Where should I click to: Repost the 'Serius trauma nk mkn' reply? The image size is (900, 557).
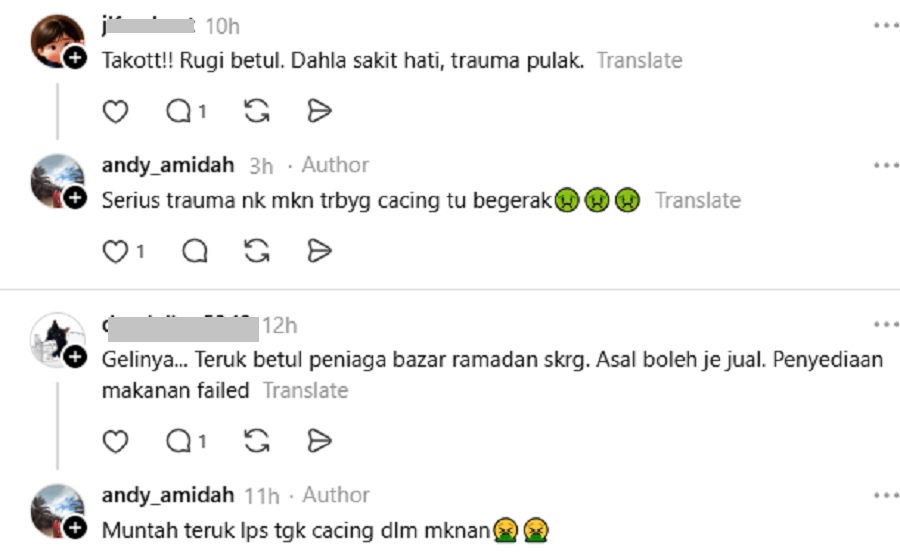click(257, 252)
